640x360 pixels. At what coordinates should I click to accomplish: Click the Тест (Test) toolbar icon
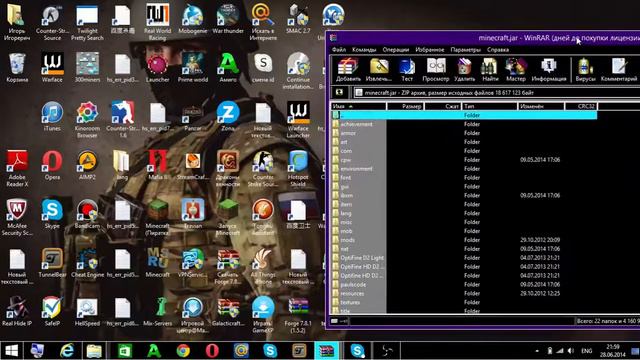[407, 69]
